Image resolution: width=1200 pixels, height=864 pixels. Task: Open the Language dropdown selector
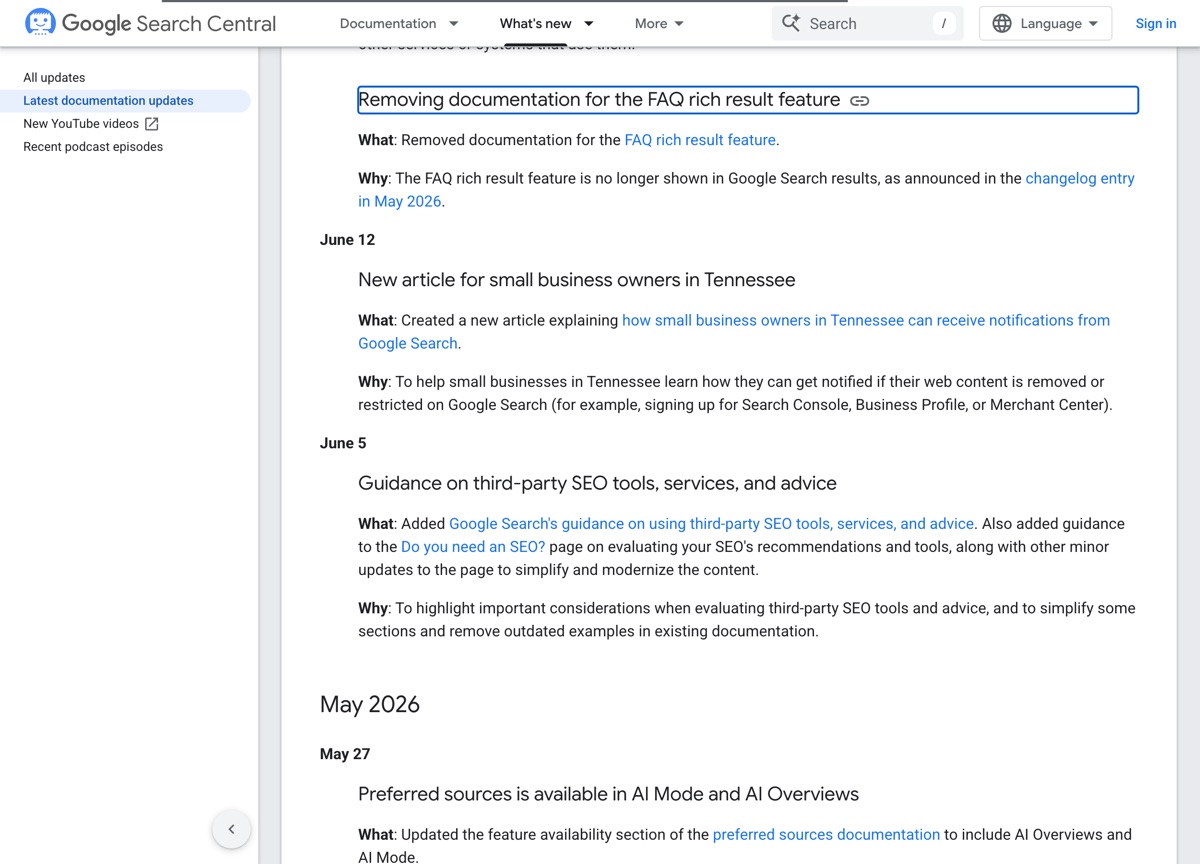1045,23
